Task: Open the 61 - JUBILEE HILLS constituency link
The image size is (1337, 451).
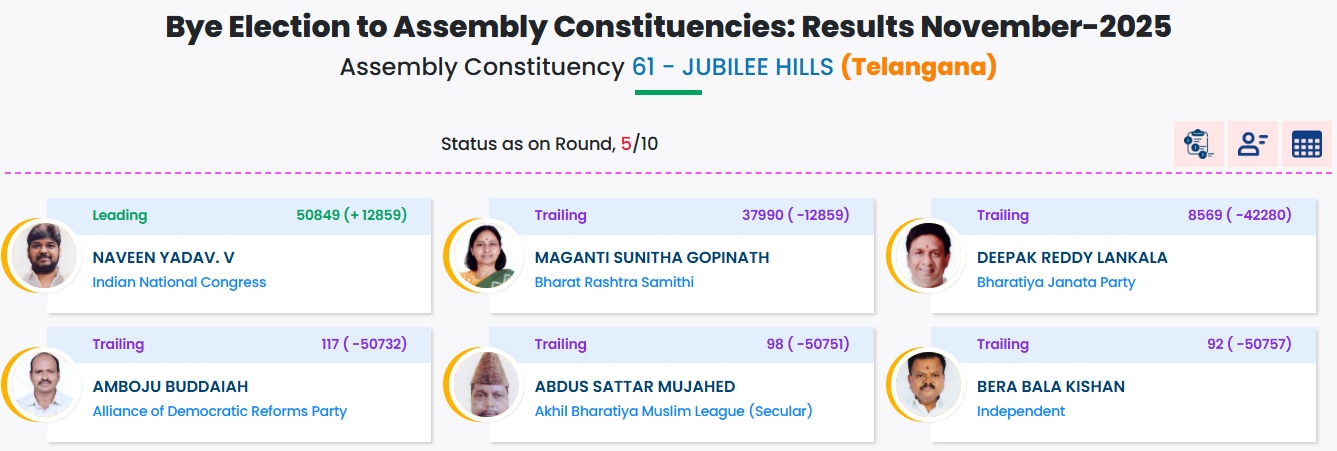Action: tap(732, 67)
